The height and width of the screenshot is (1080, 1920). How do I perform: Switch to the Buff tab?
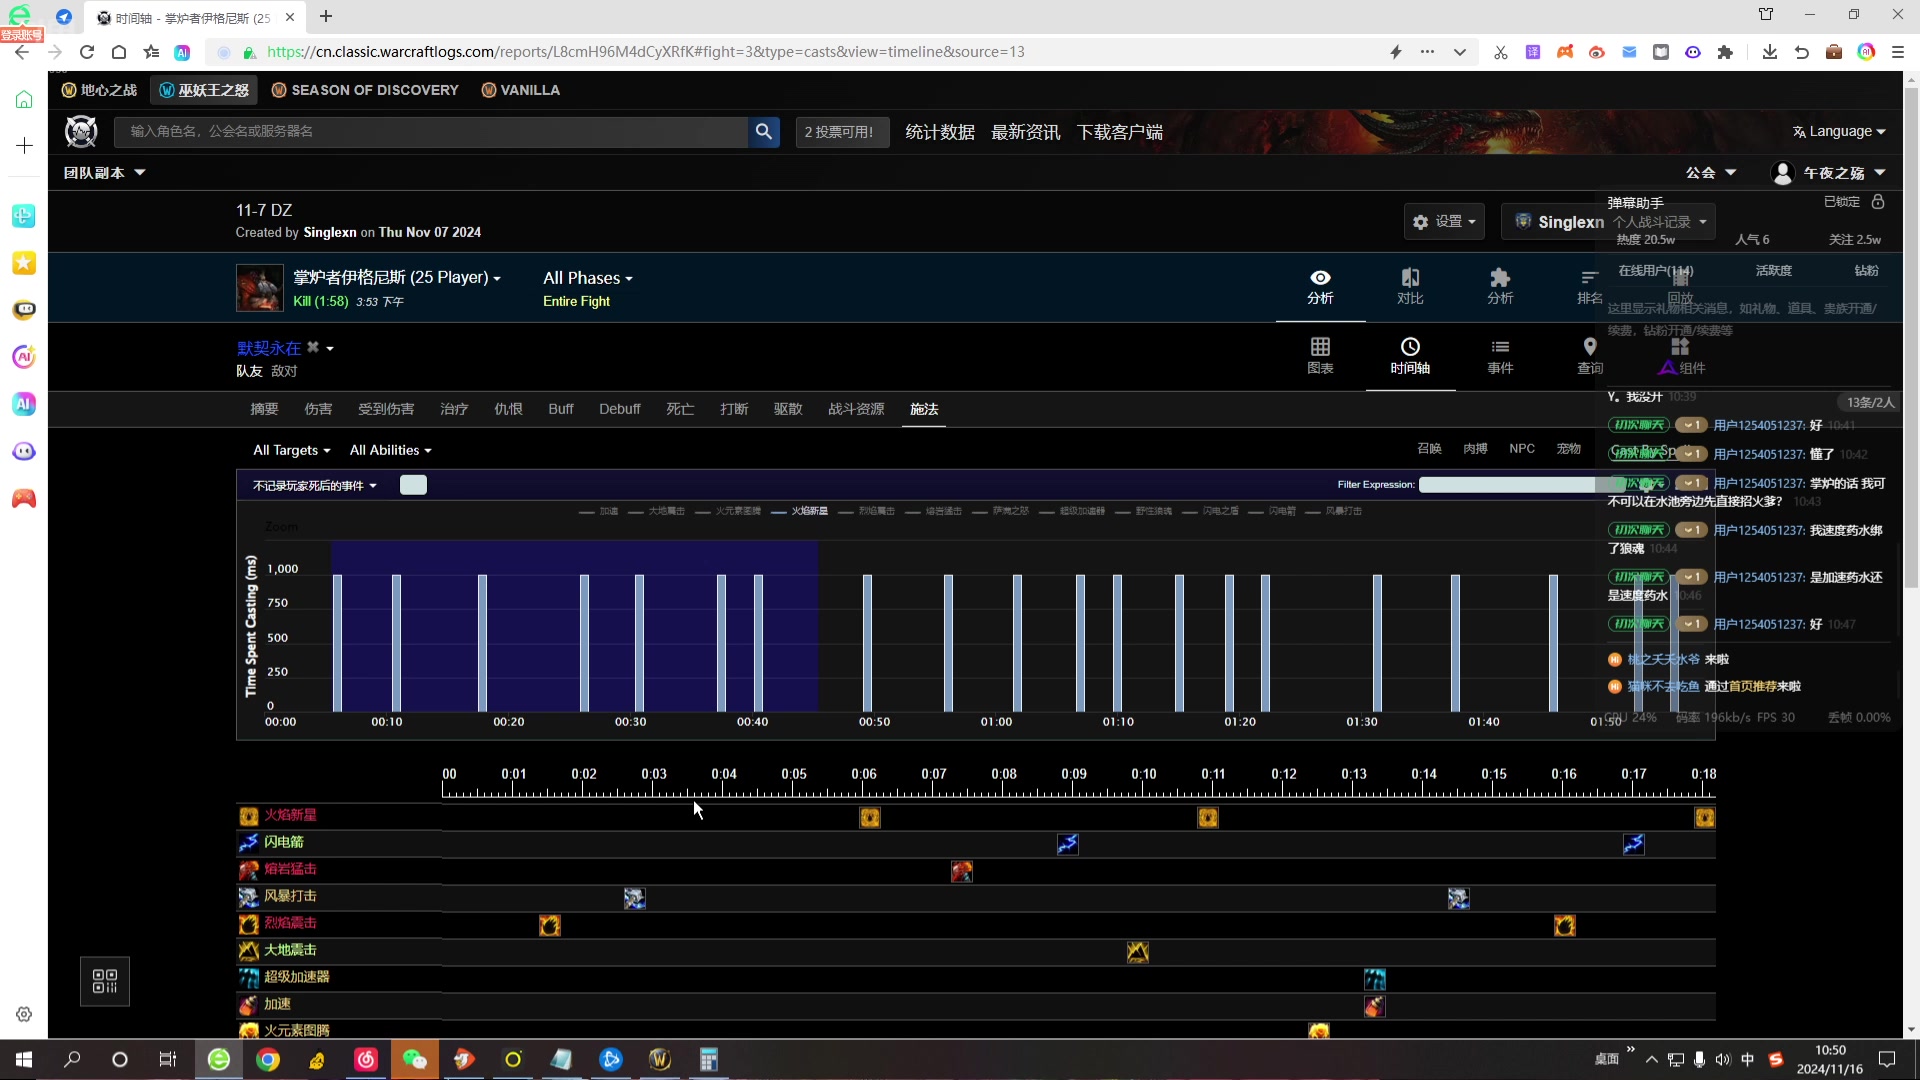click(x=561, y=409)
